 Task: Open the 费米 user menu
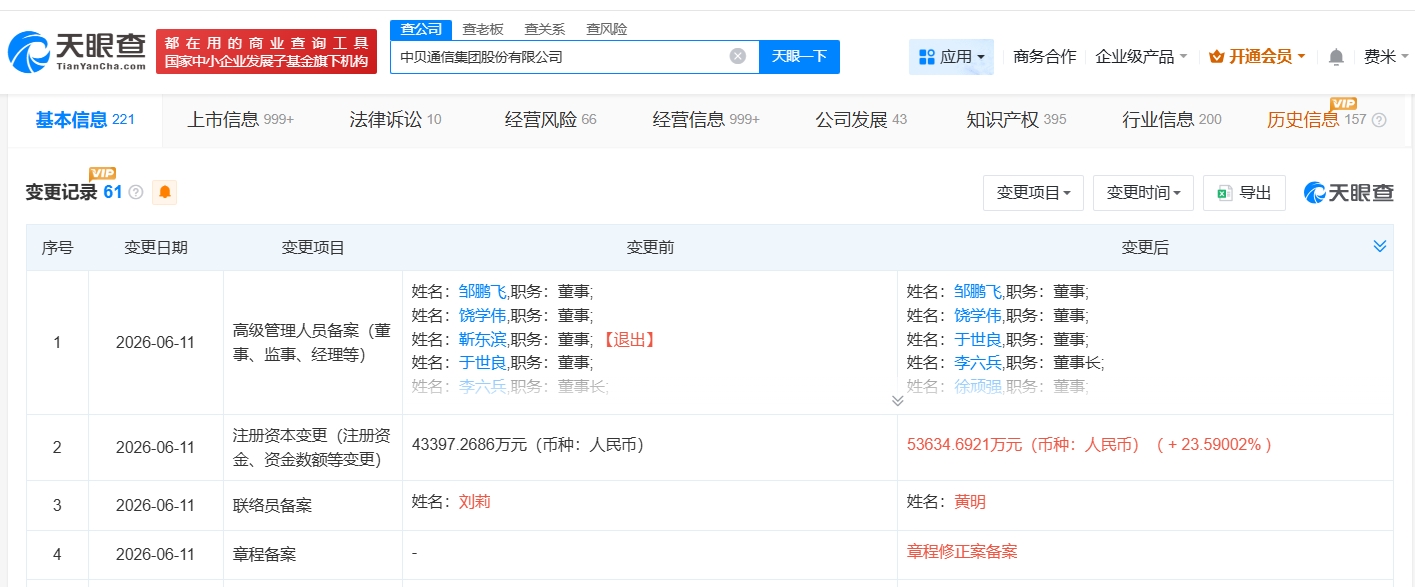[x=1385, y=57]
